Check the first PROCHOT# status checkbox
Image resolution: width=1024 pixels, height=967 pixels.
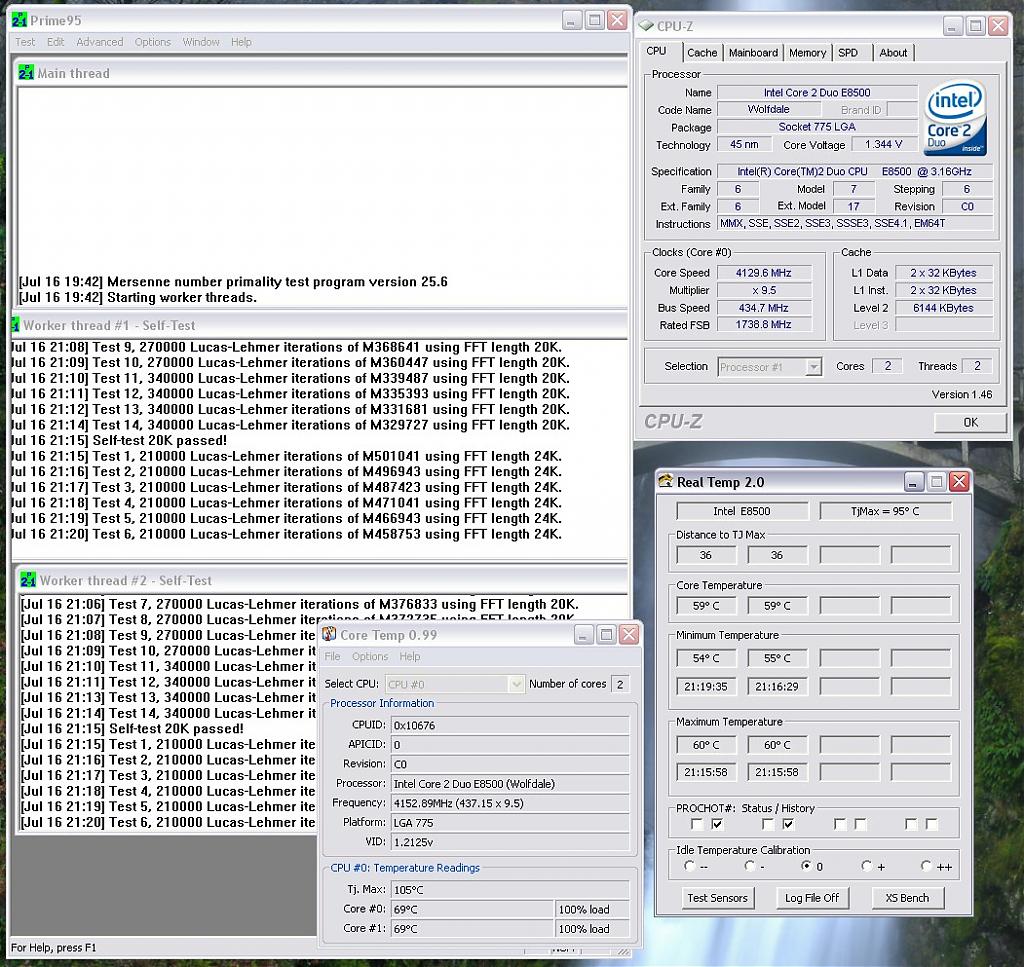[x=696, y=825]
